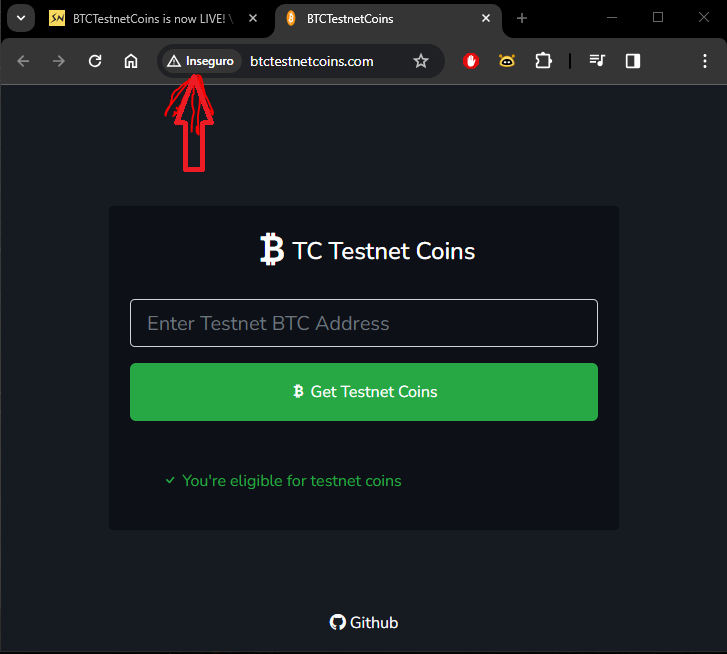This screenshot has width=727, height=654.
Task: Open the Inseguro site security info
Action: (x=201, y=61)
